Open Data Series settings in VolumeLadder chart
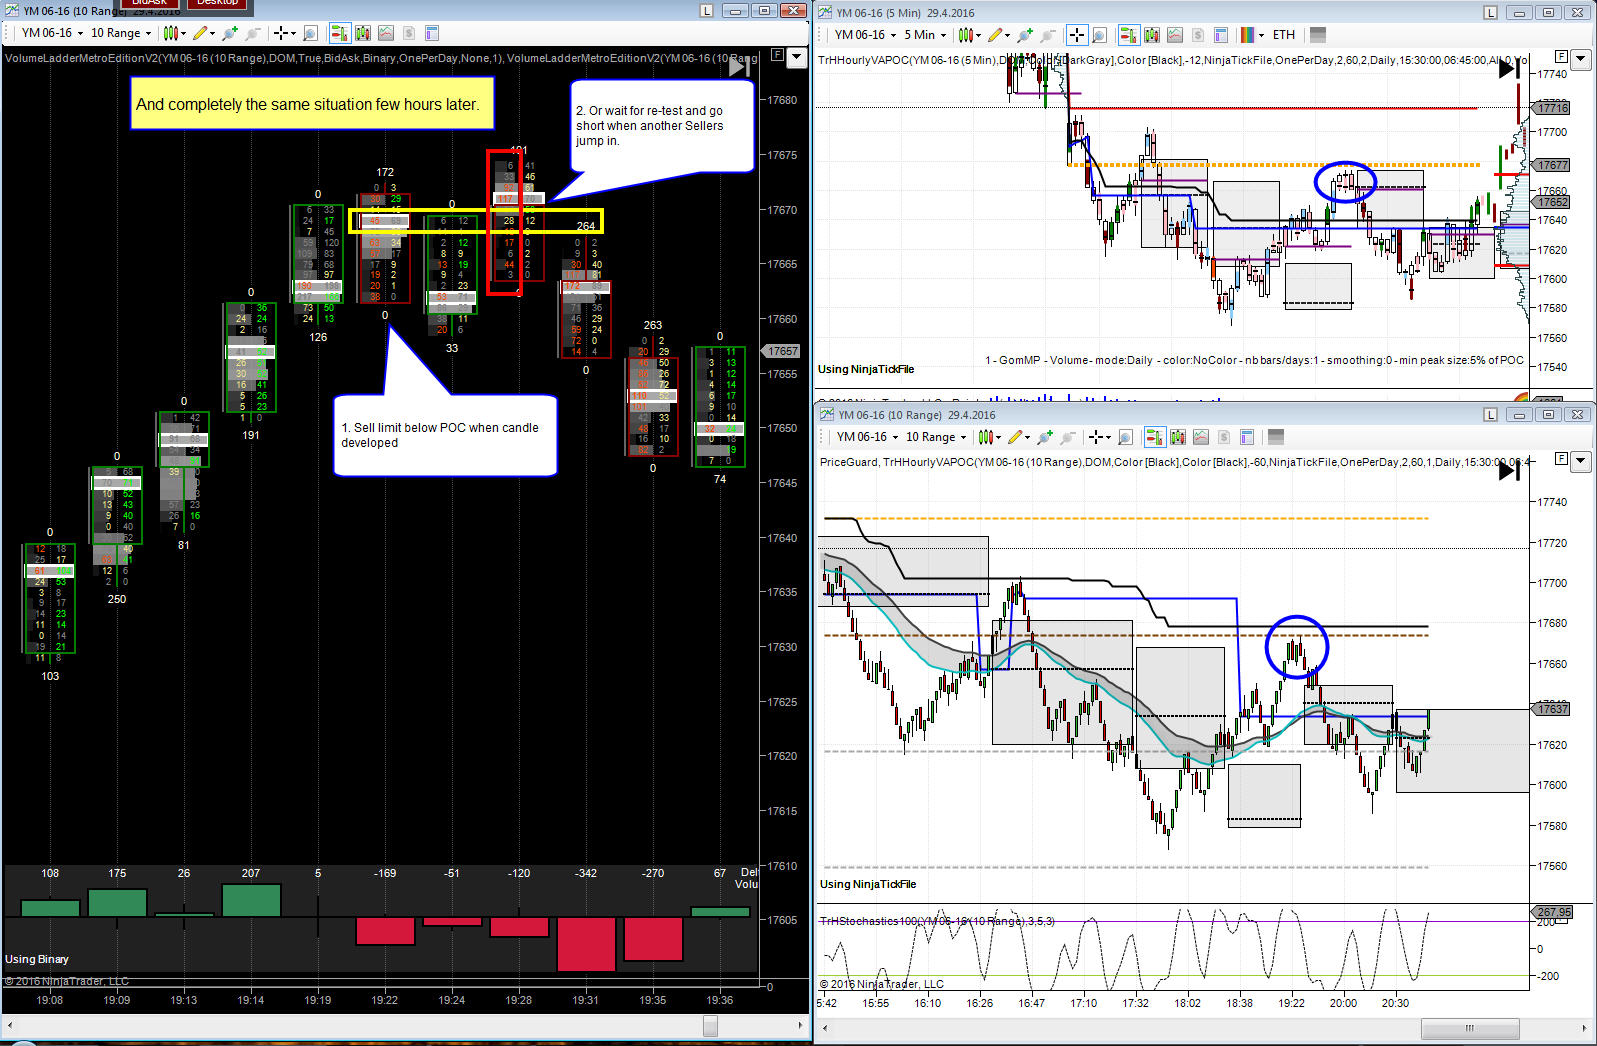The image size is (1597, 1046). click(363, 33)
